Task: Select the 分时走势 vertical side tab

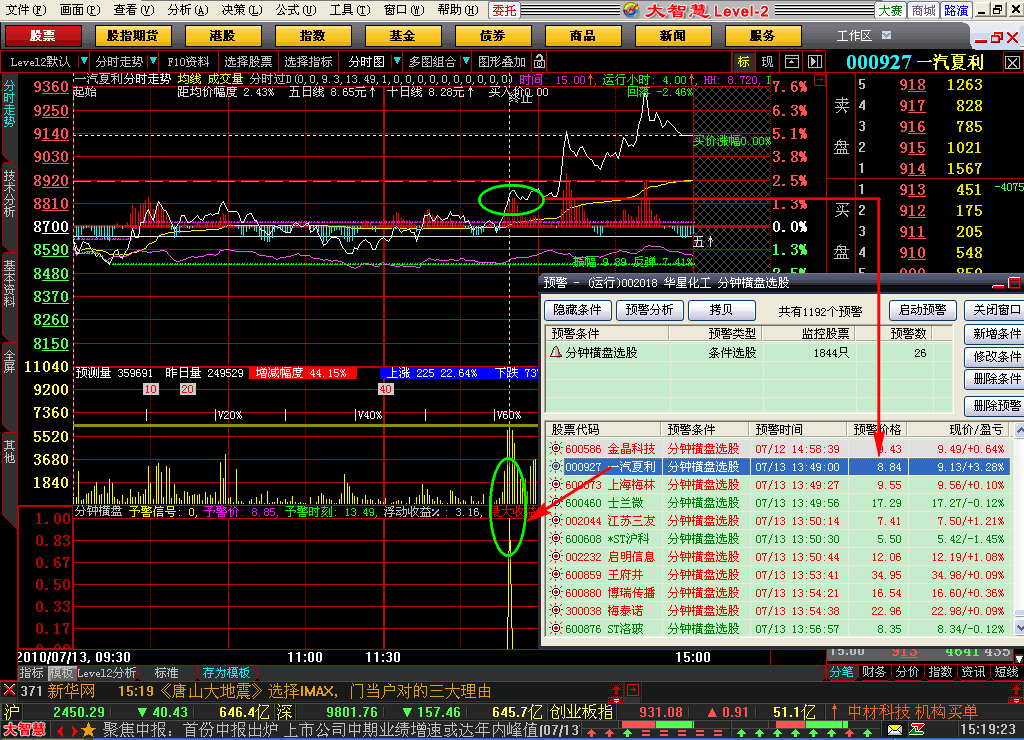Action: (x=9, y=103)
